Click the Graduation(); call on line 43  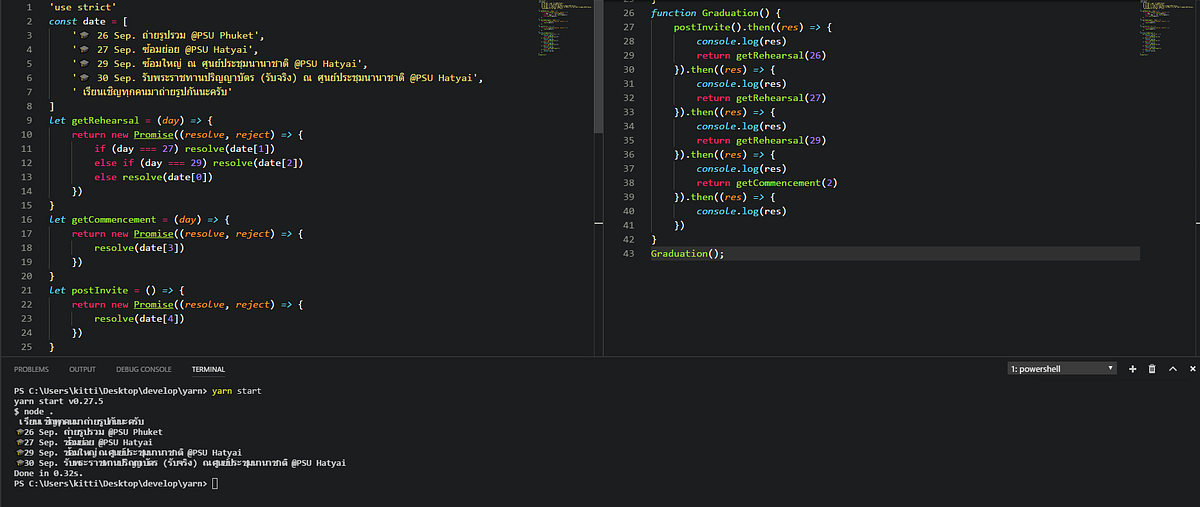(687, 254)
